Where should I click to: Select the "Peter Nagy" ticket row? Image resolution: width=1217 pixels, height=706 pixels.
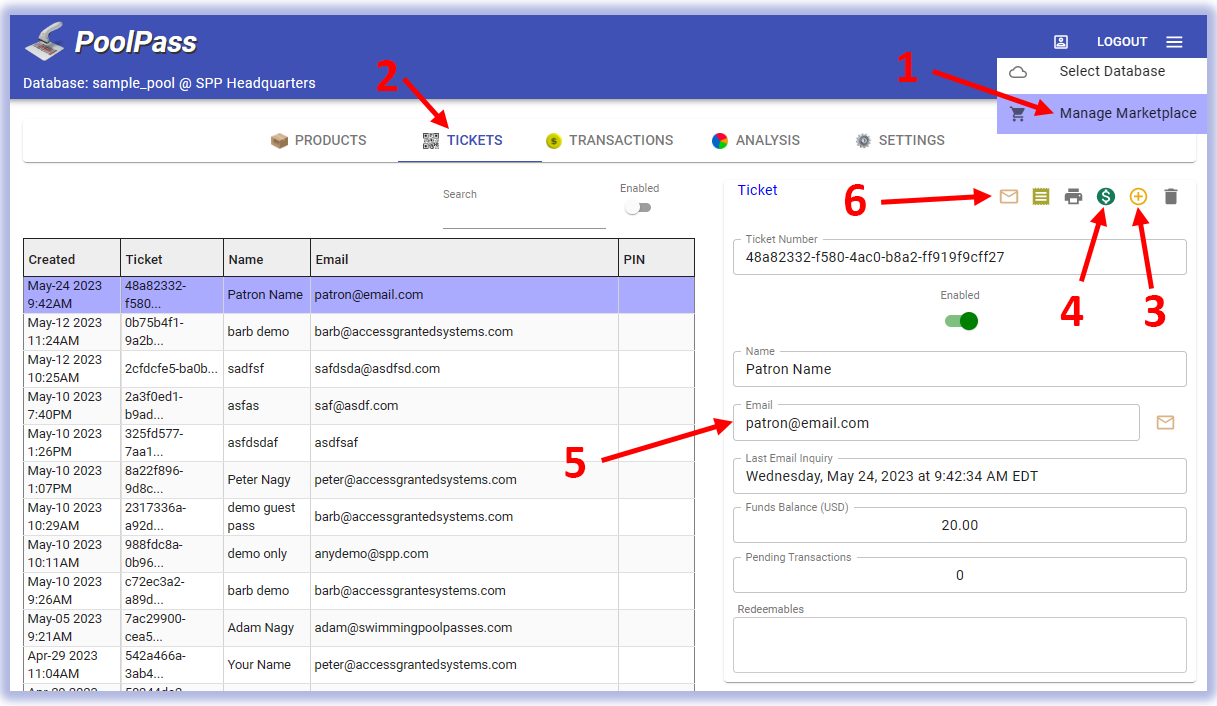tap(359, 480)
